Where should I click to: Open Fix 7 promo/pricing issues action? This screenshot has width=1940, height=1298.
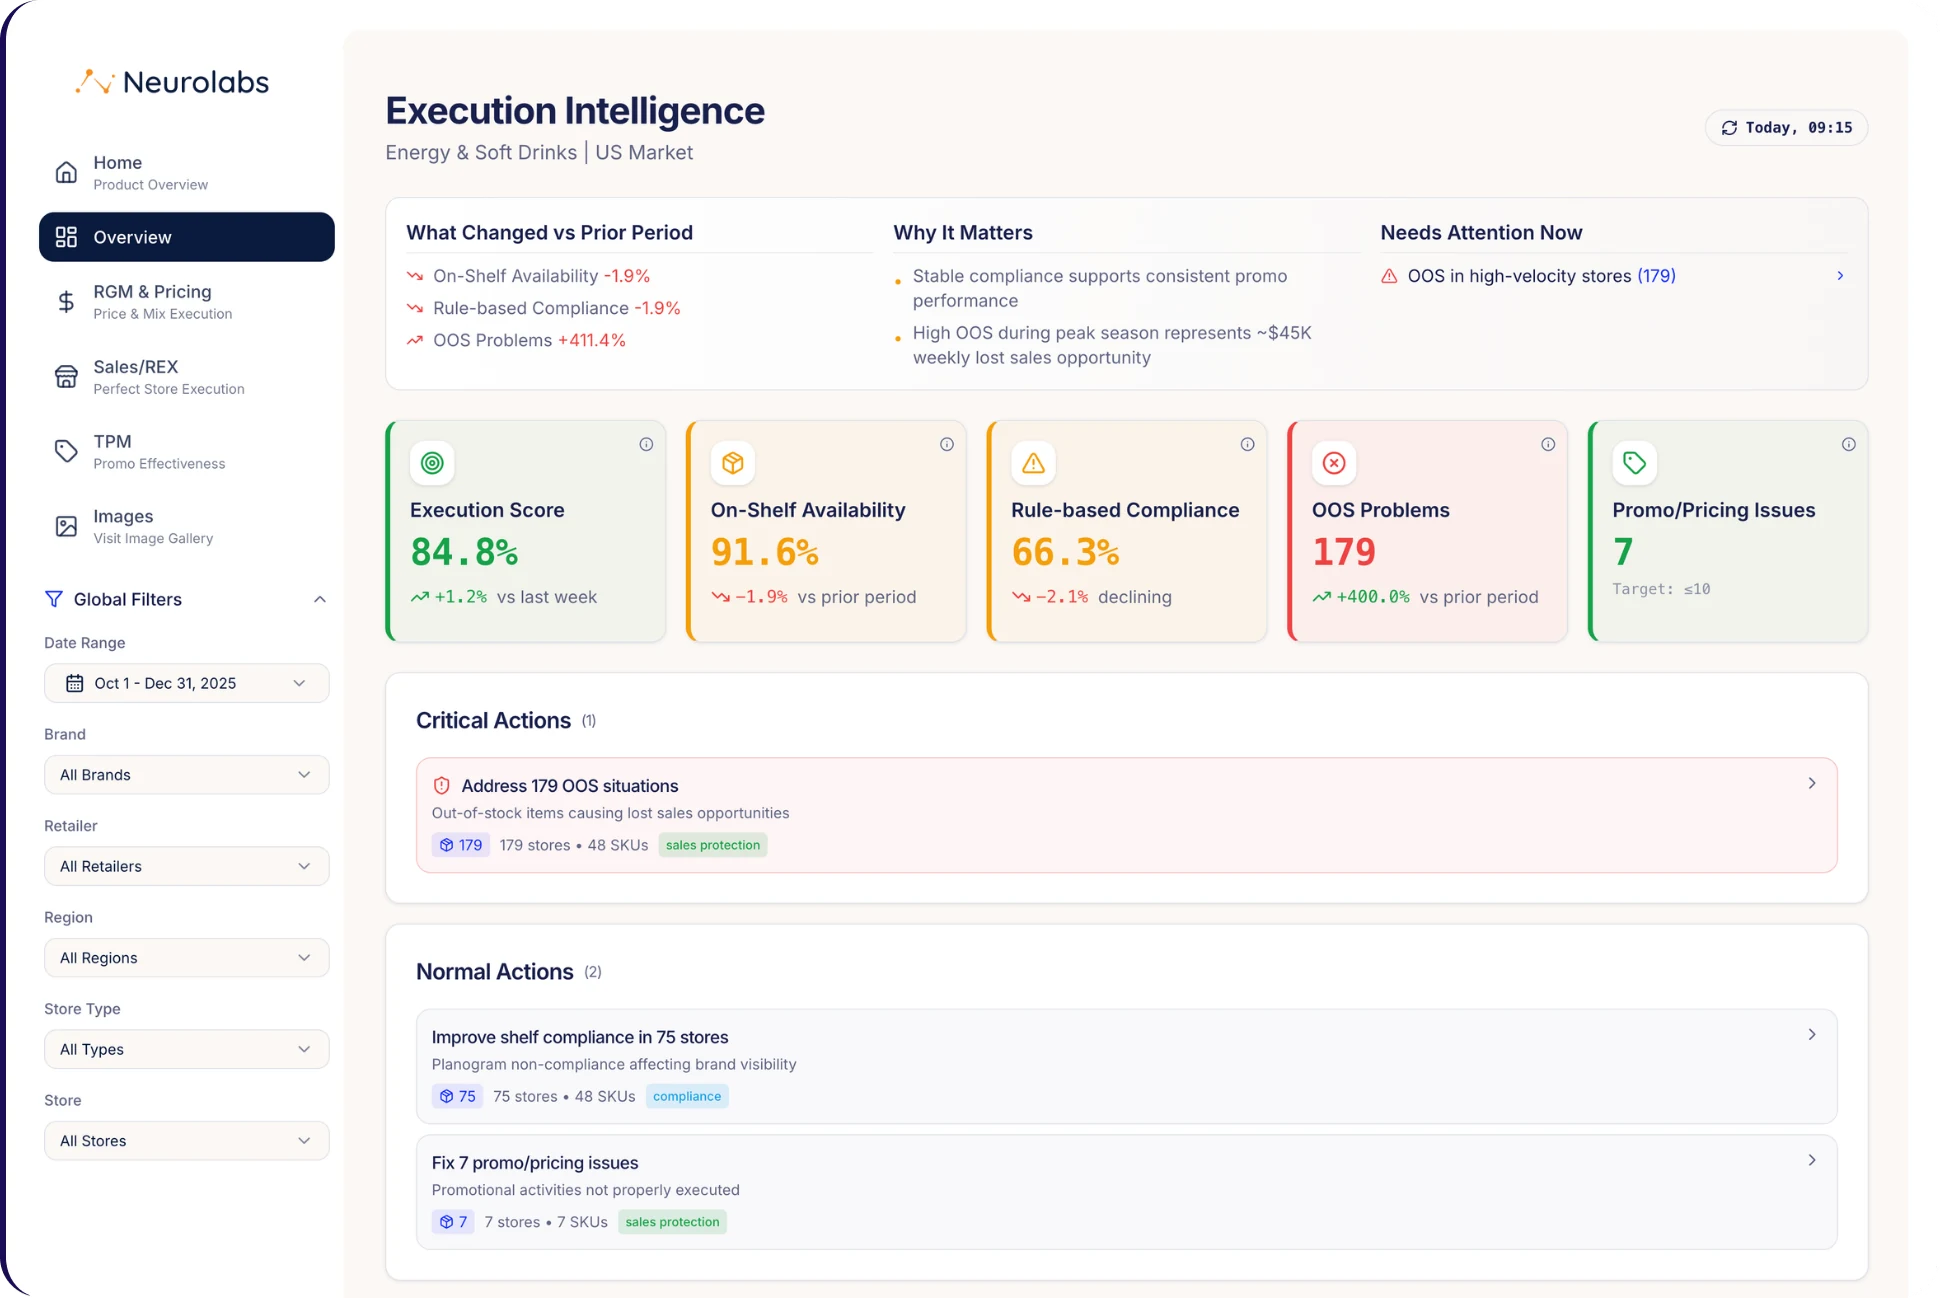point(1127,1192)
